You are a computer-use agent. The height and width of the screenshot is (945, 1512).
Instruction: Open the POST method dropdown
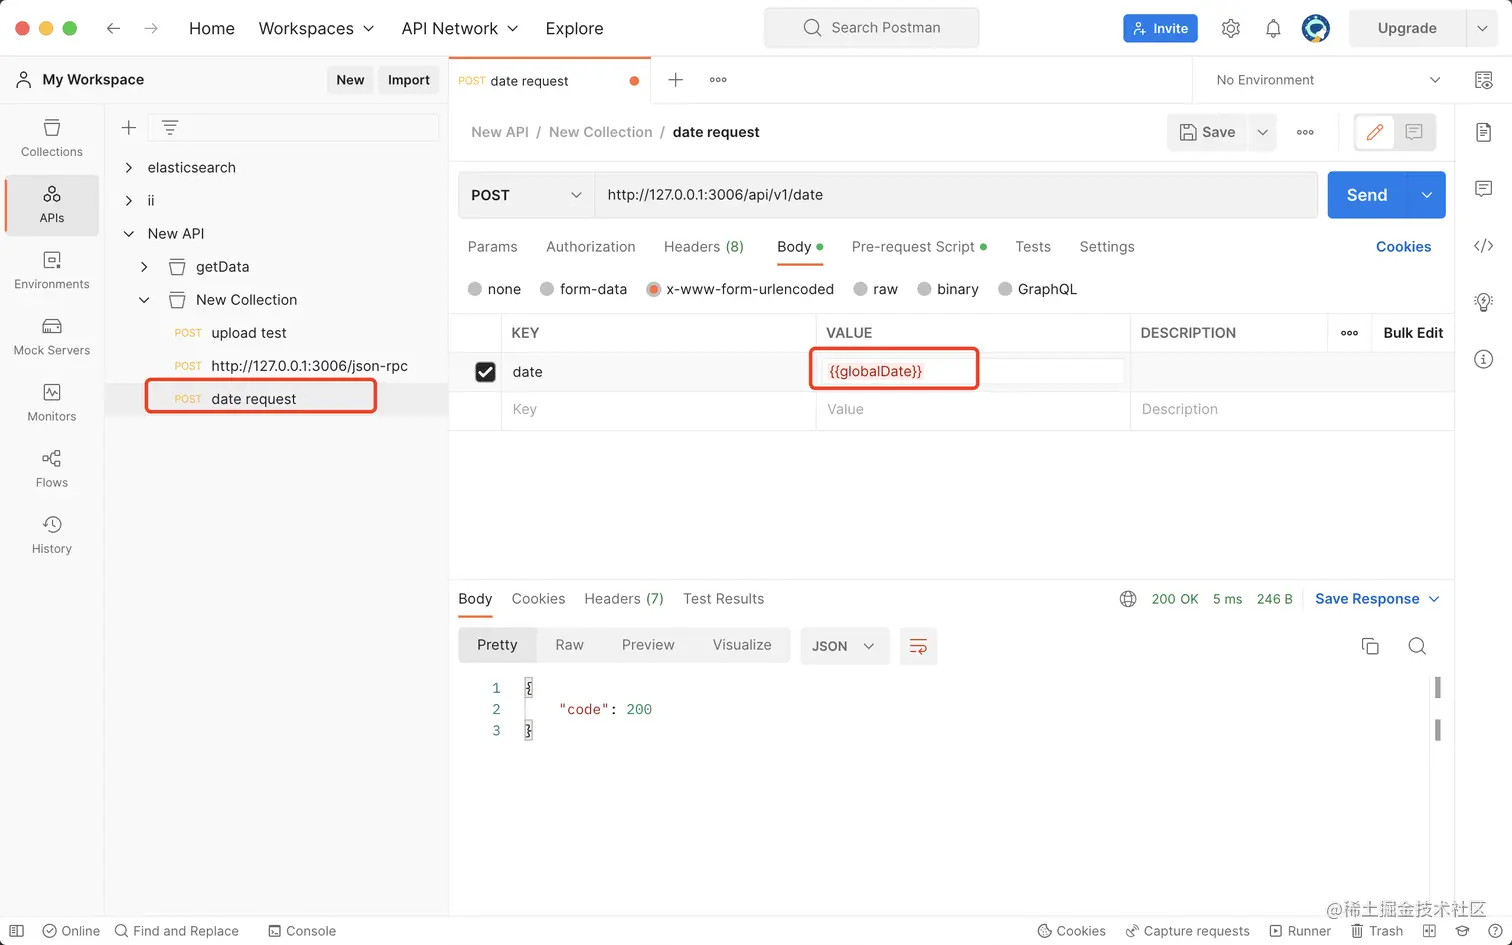pos(525,194)
